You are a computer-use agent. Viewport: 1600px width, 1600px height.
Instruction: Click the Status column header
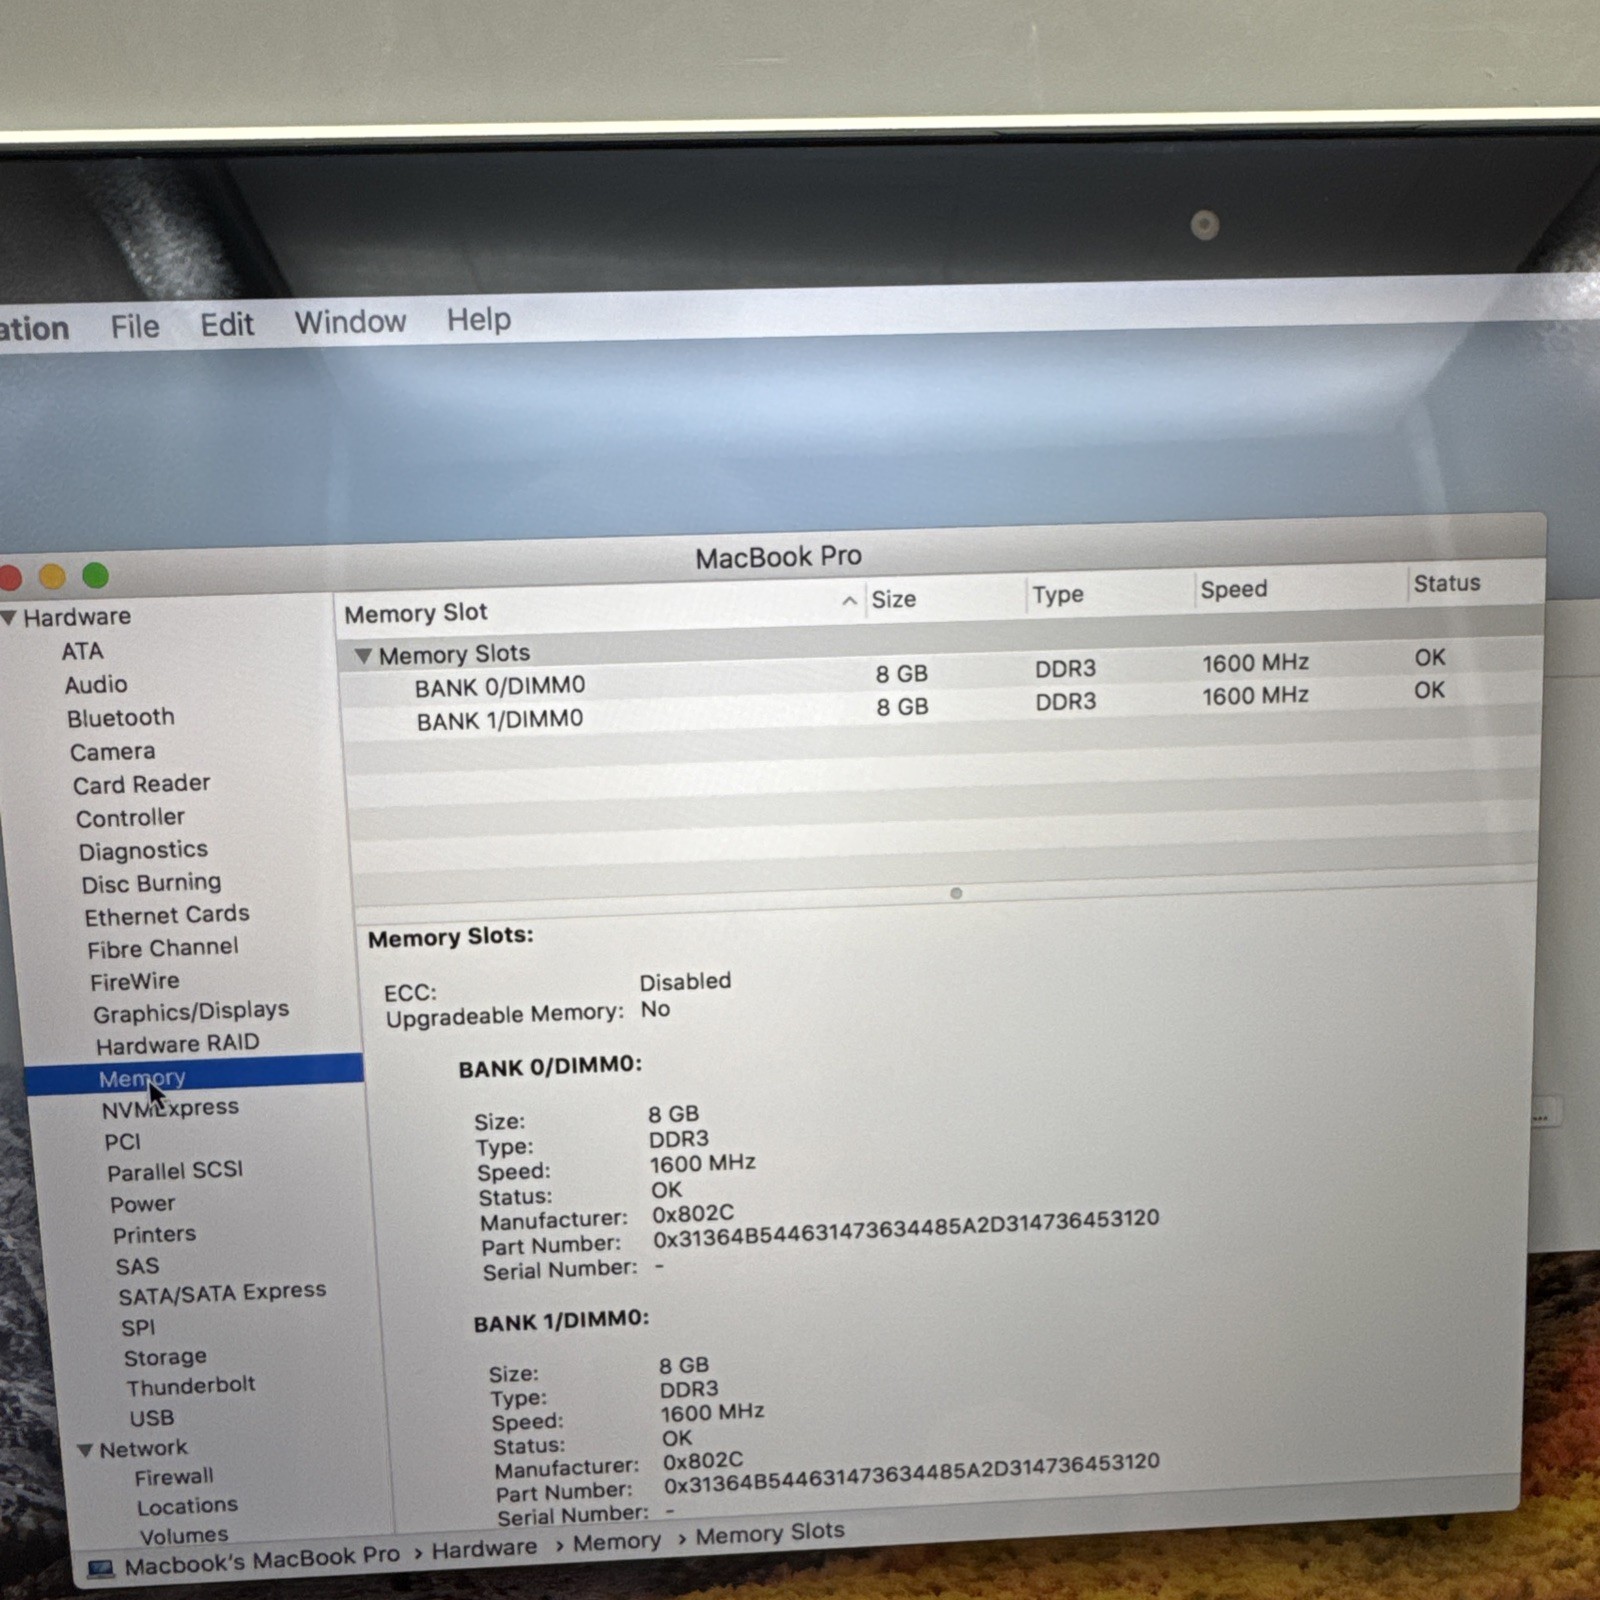pos(1447,583)
